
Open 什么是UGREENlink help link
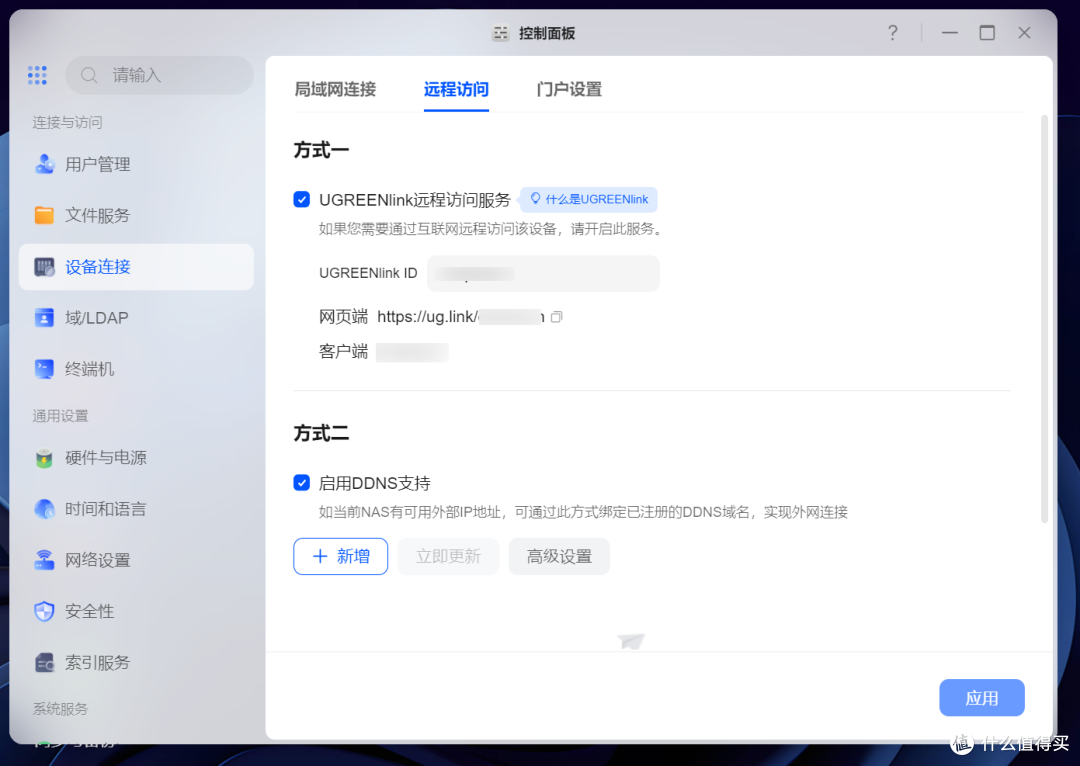(589, 199)
